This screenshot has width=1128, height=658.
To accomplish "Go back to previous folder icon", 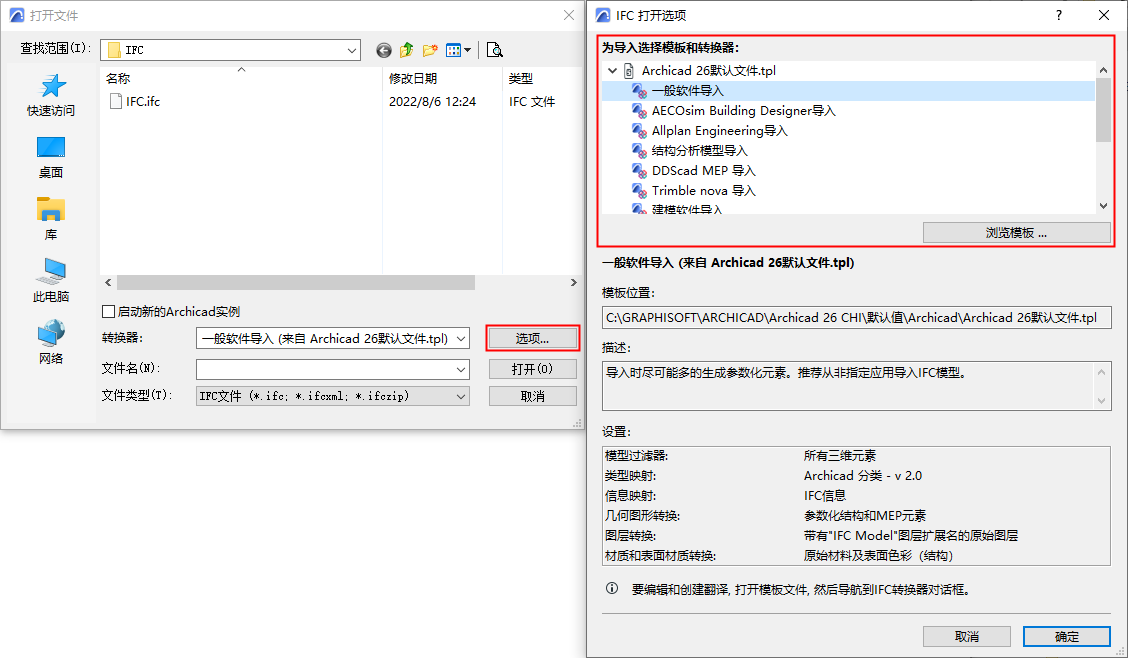I will (384, 50).
